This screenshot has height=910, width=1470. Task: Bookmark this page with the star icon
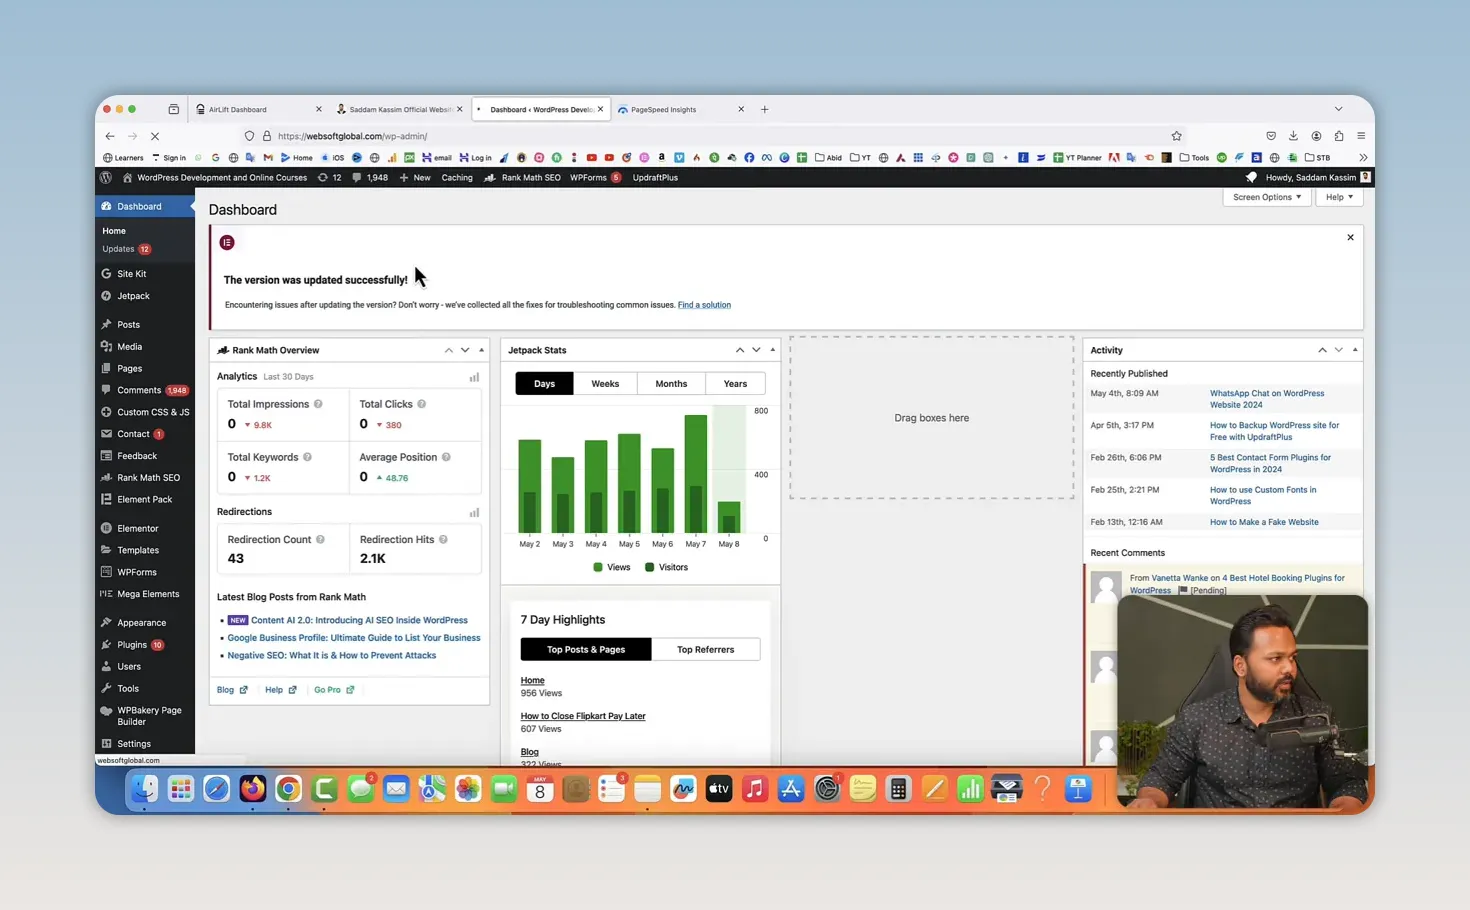click(x=1176, y=136)
